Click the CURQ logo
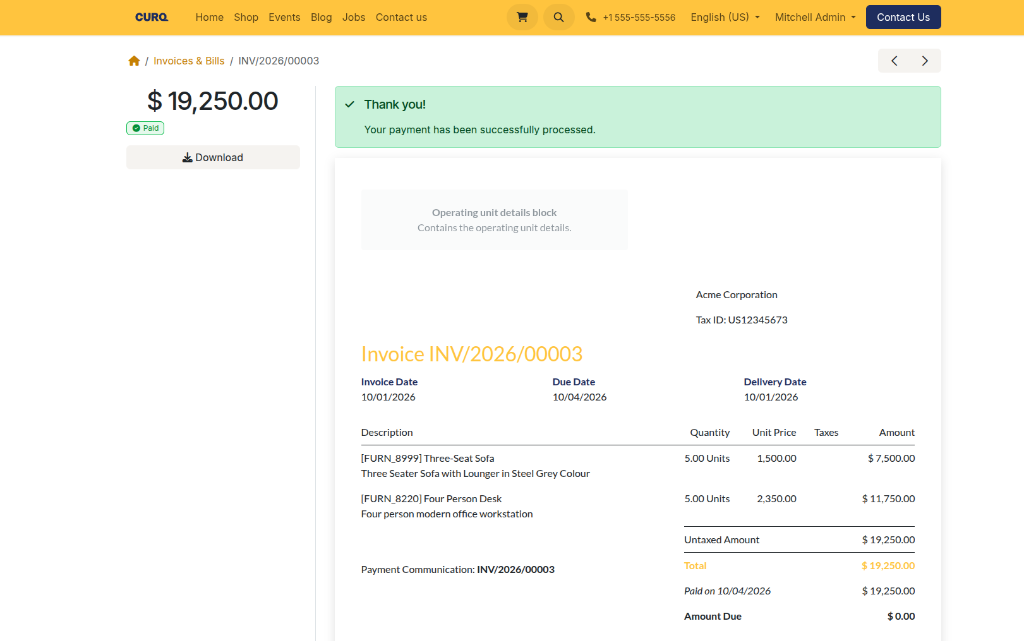The width and height of the screenshot is (1024, 641). click(152, 17)
